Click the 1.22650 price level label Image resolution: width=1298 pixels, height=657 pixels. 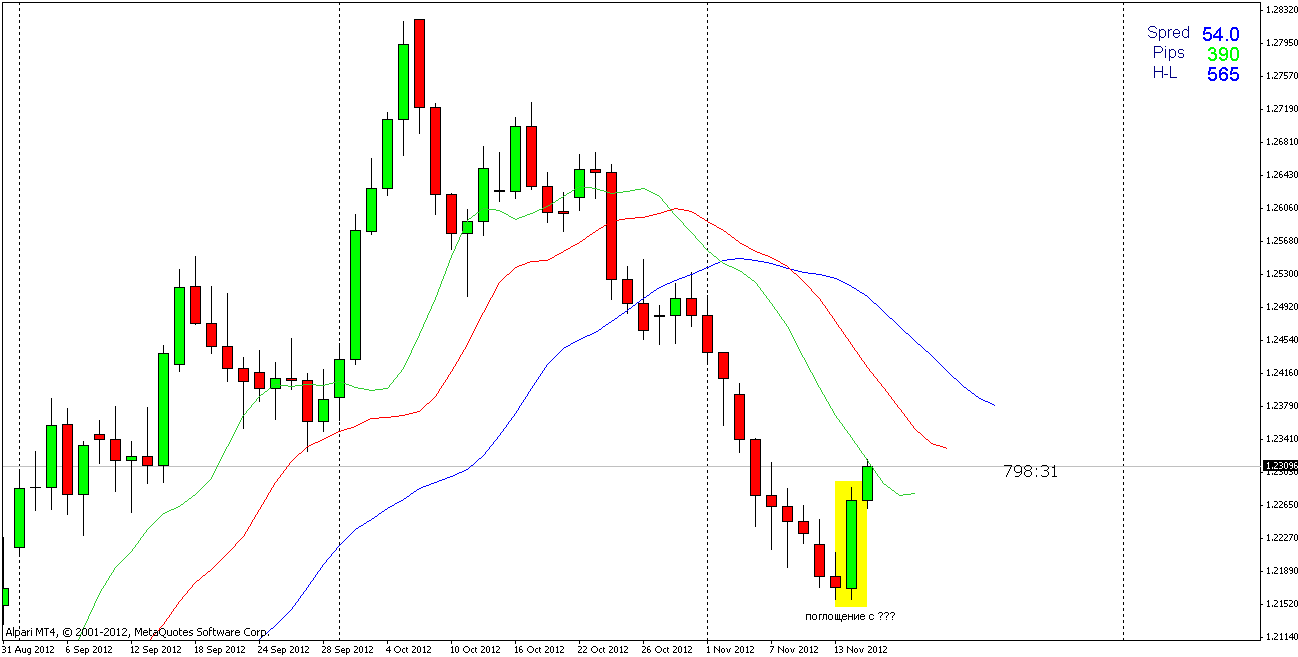tap(1281, 504)
